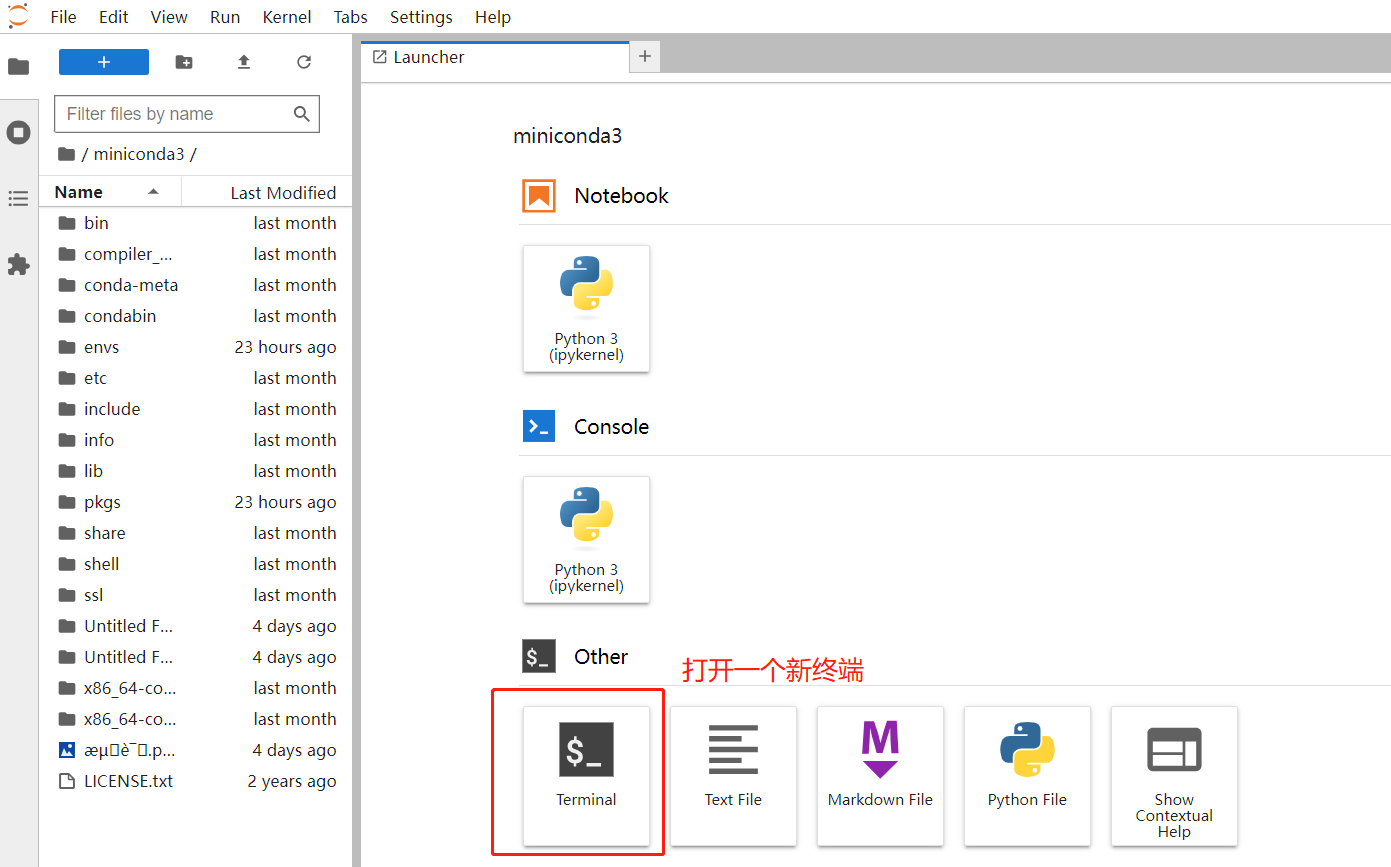
Task: Click the New Folder icon
Action: [184, 62]
